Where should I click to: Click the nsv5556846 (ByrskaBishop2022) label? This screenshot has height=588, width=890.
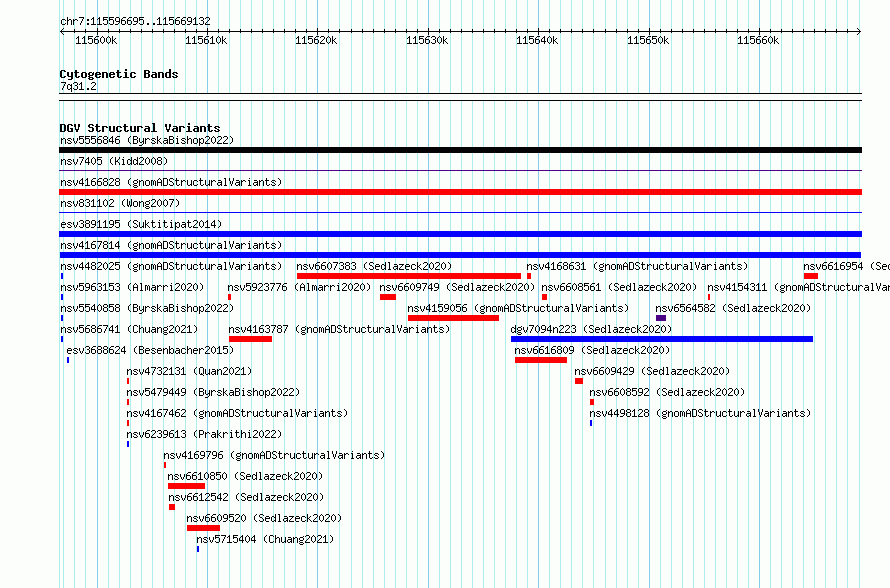pyautogui.click(x=147, y=140)
